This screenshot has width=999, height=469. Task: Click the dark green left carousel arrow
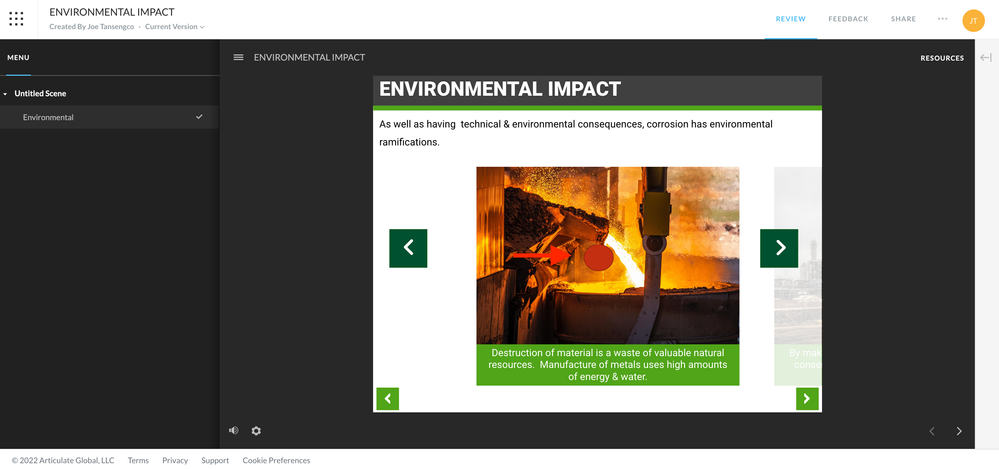[408, 248]
